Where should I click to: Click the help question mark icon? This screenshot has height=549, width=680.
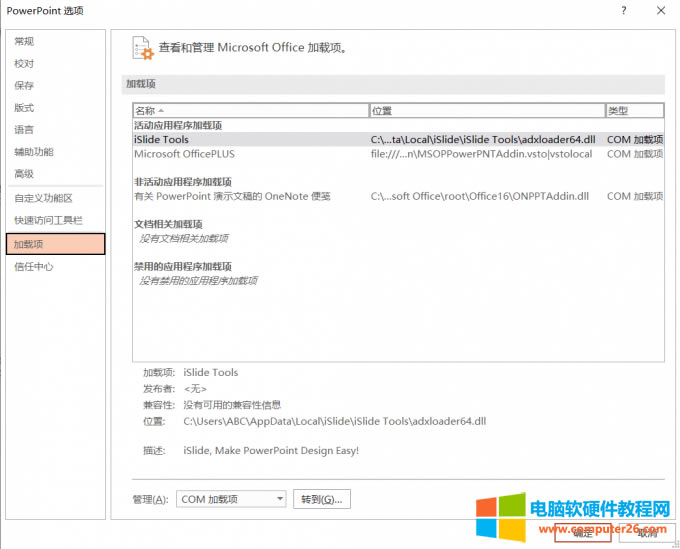pyautogui.click(x=623, y=11)
